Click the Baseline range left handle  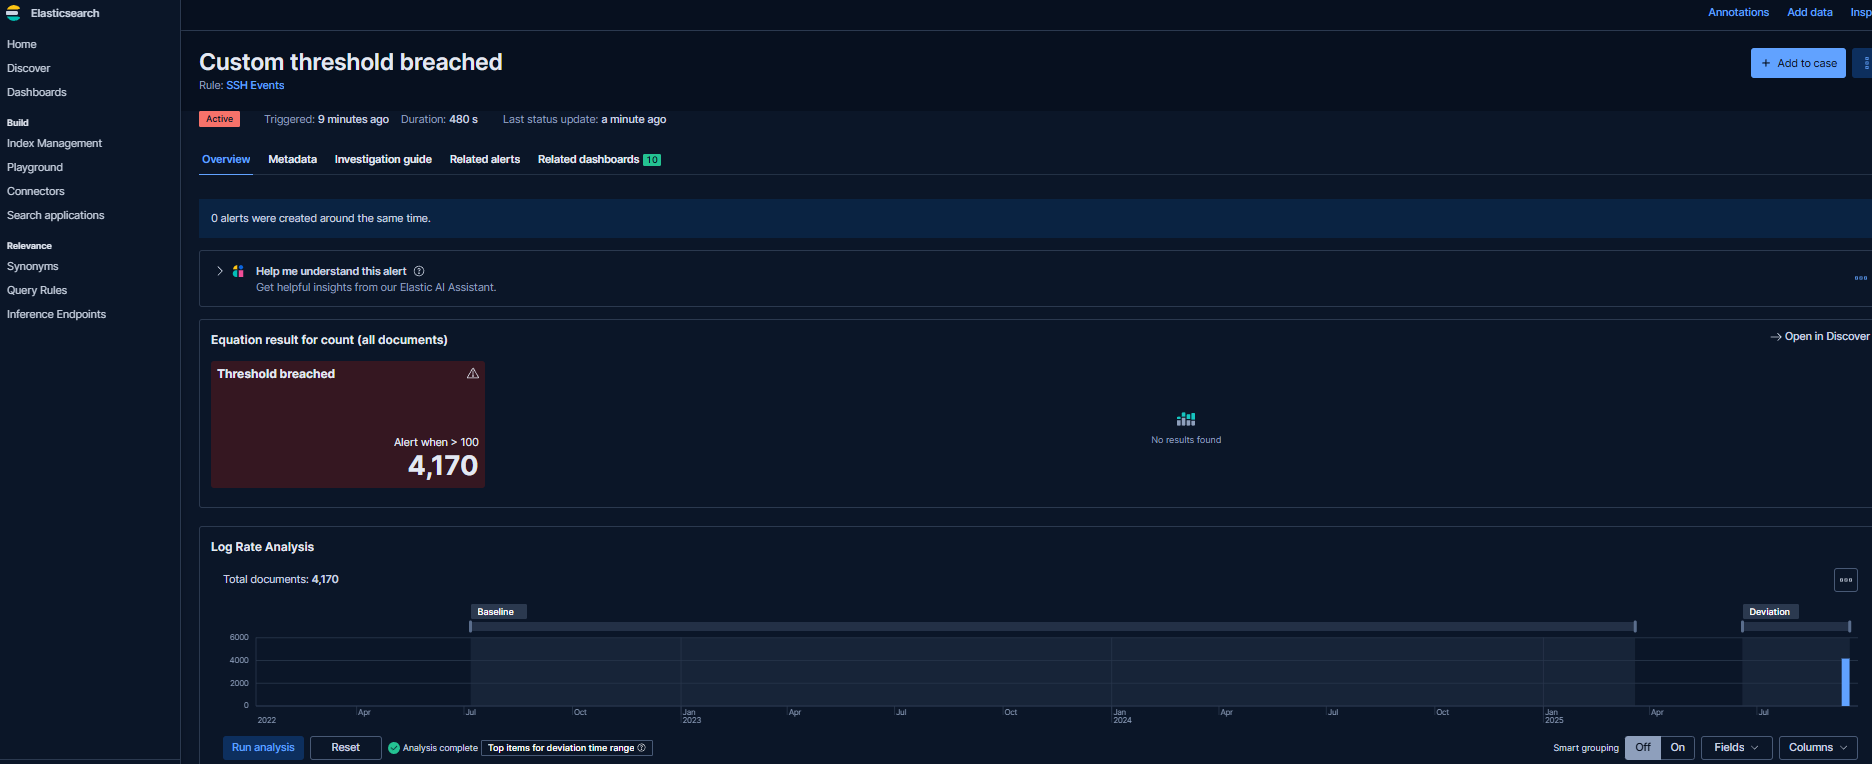pyautogui.click(x=470, y=627)
